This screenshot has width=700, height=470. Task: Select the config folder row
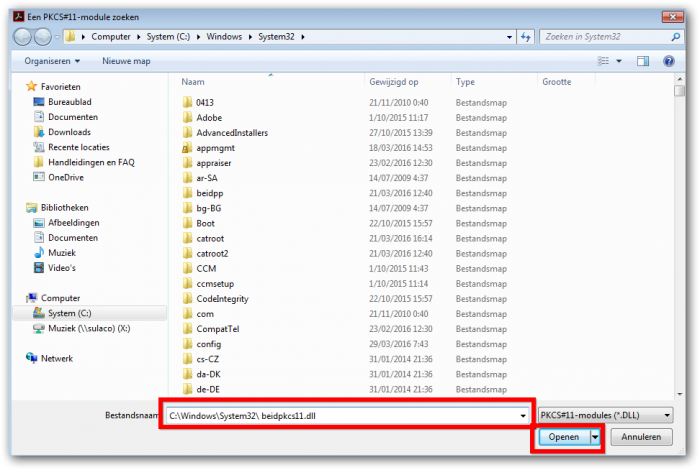click(x=345, y=344)
